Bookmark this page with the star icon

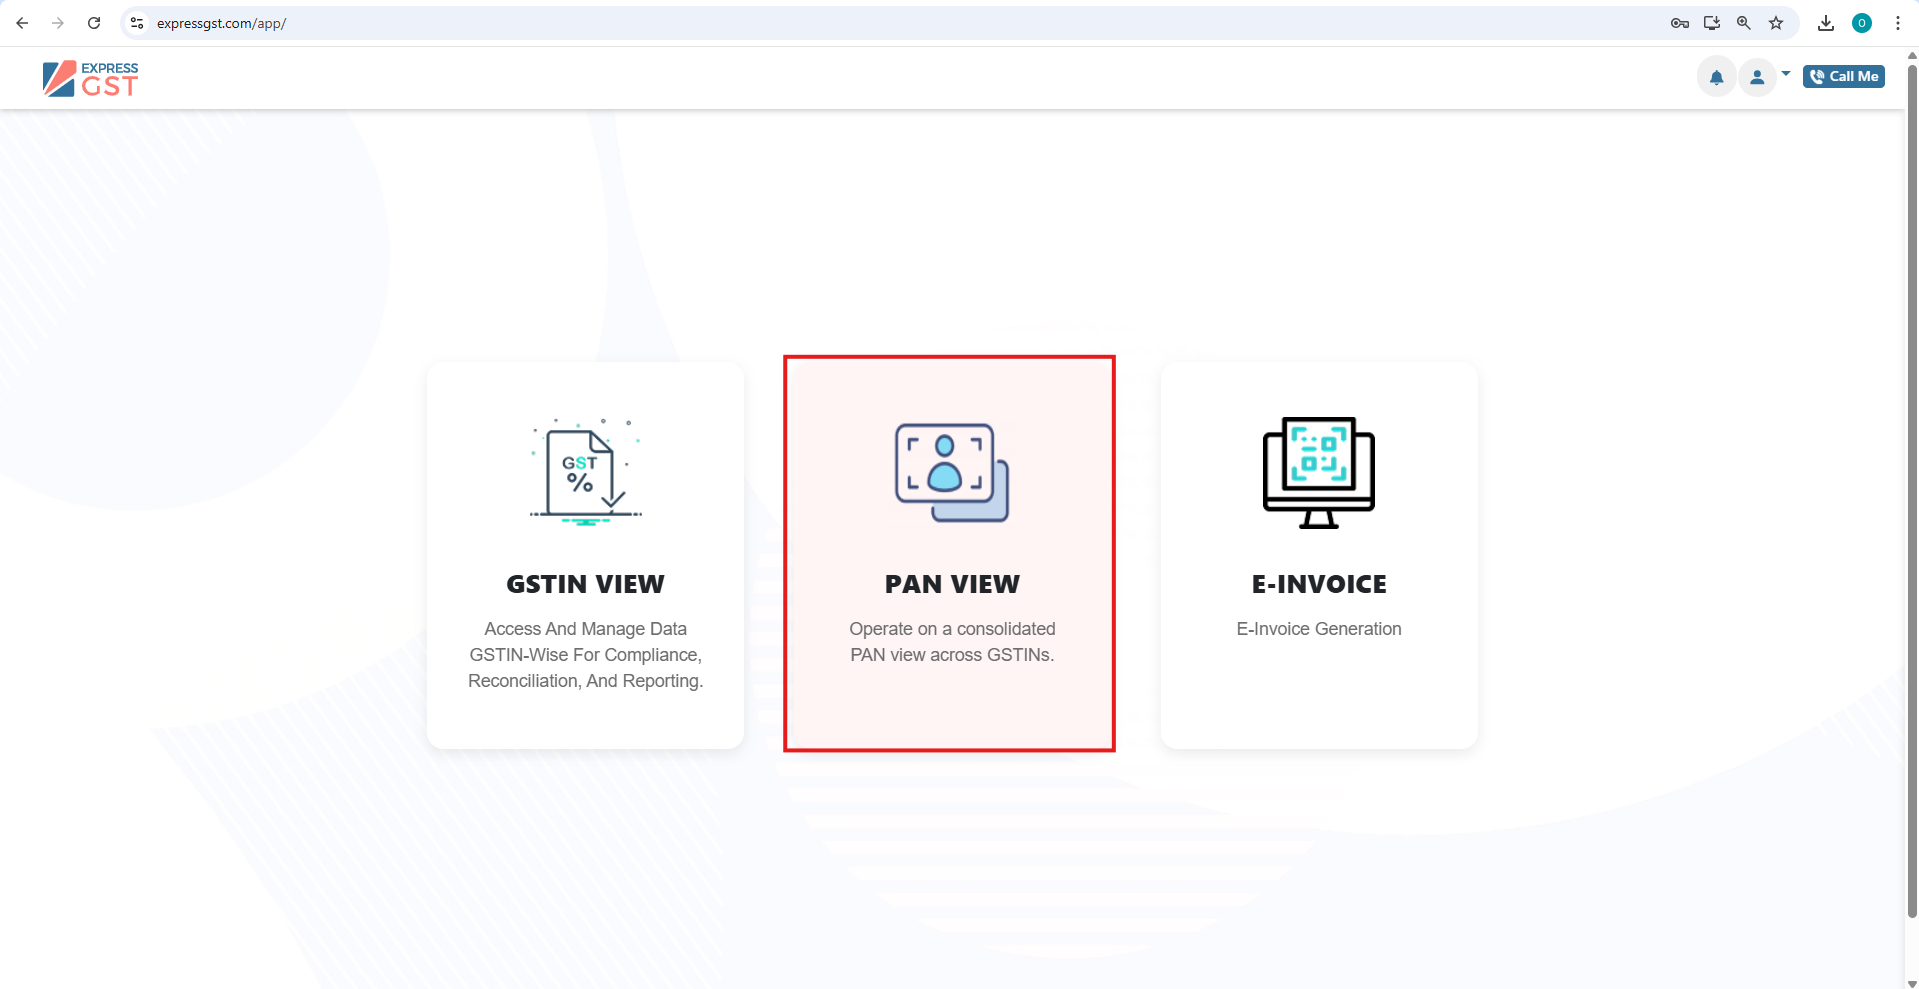[1776, 23]
